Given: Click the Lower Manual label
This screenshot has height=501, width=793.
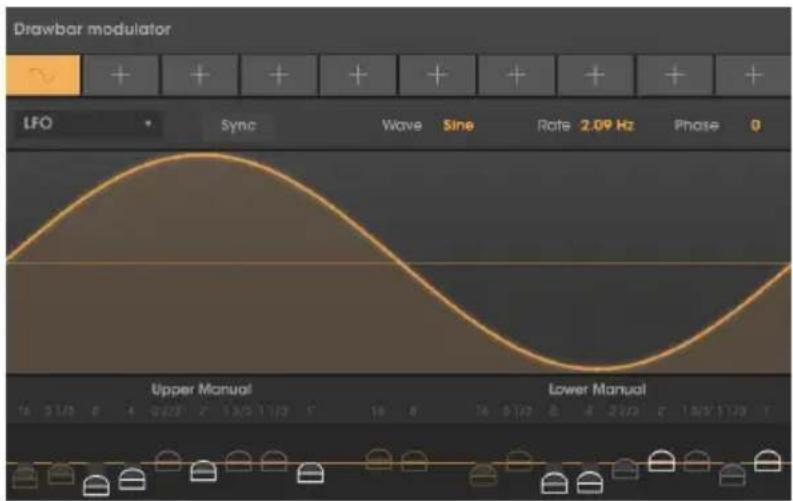Looking at the screenshot, I should click(597, 389).
